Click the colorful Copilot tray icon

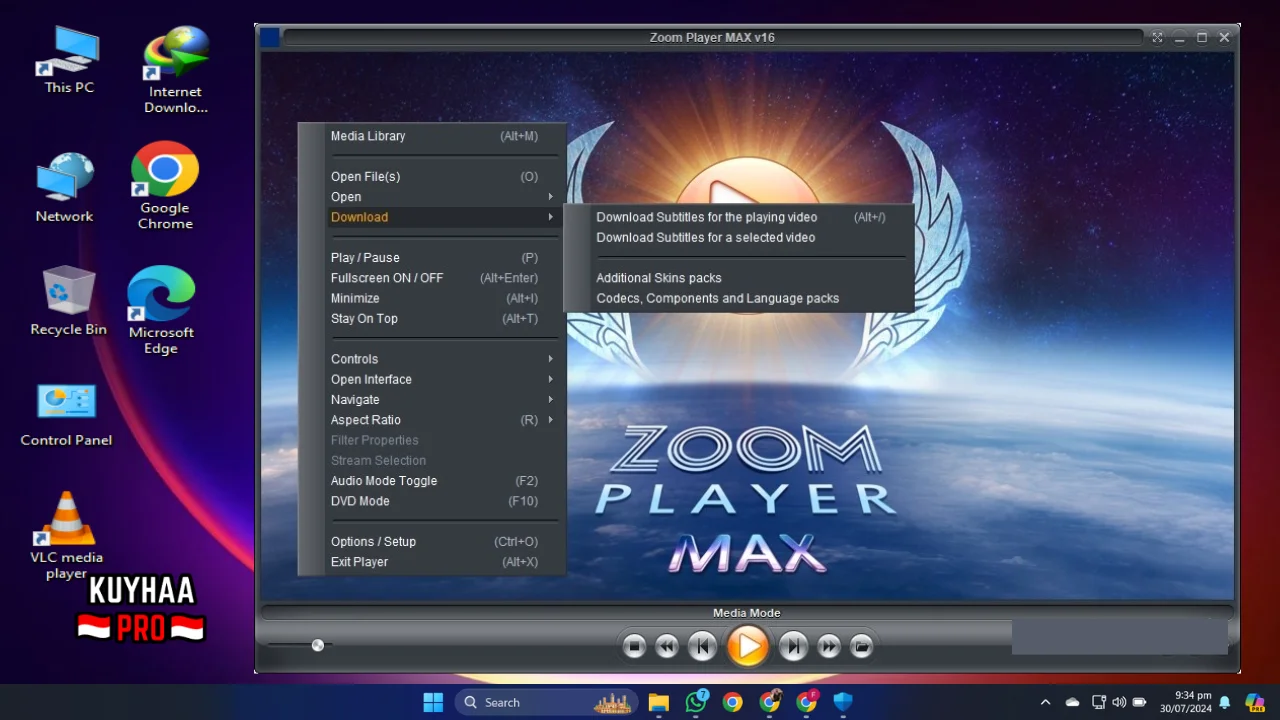pos(1255,702)
